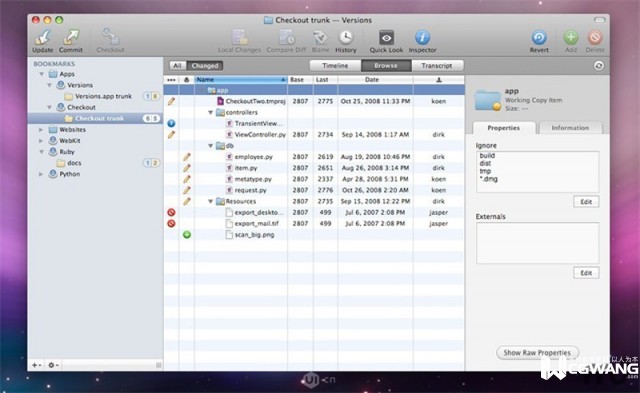The width and height of the screenshot is (640, 393).
Task: Collapse the Apps bookmark group
Action: [x=42, y=74]
